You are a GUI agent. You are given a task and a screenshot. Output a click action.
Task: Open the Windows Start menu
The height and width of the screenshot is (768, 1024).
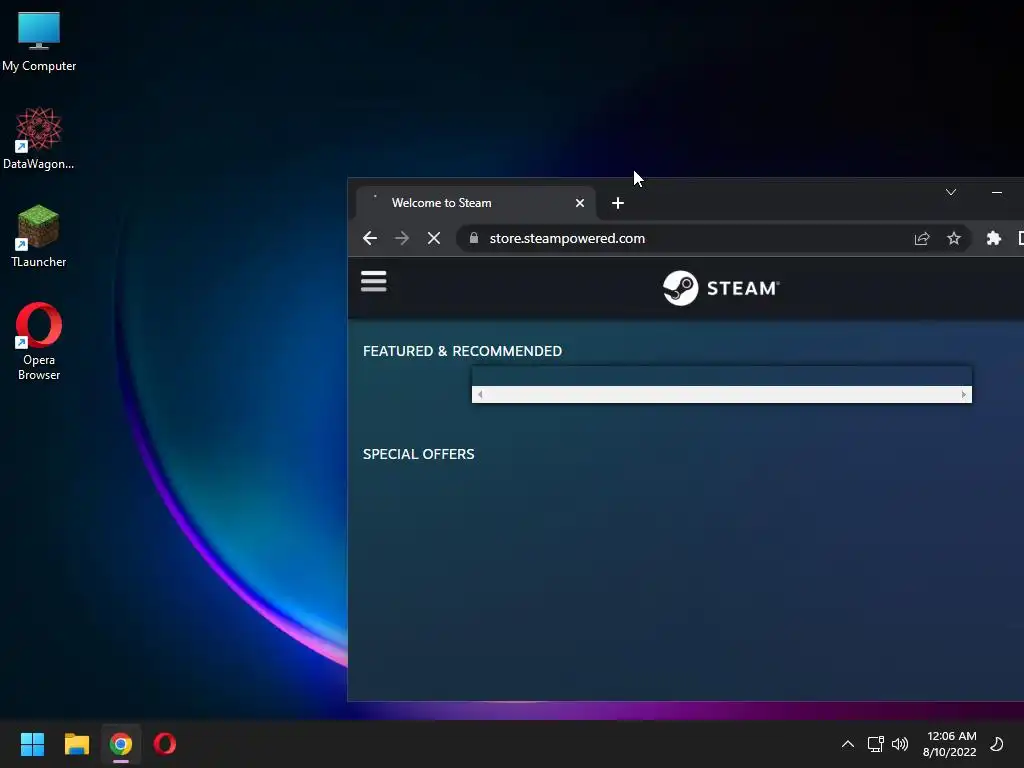pyautogui.click(x=32, y=744)
